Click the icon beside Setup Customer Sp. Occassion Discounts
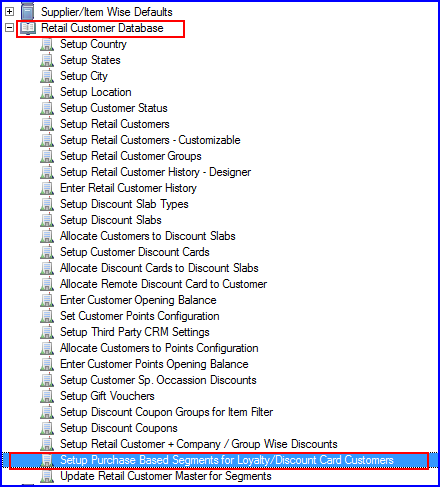This screenshot has height=487, width=440. coord(47,380)
